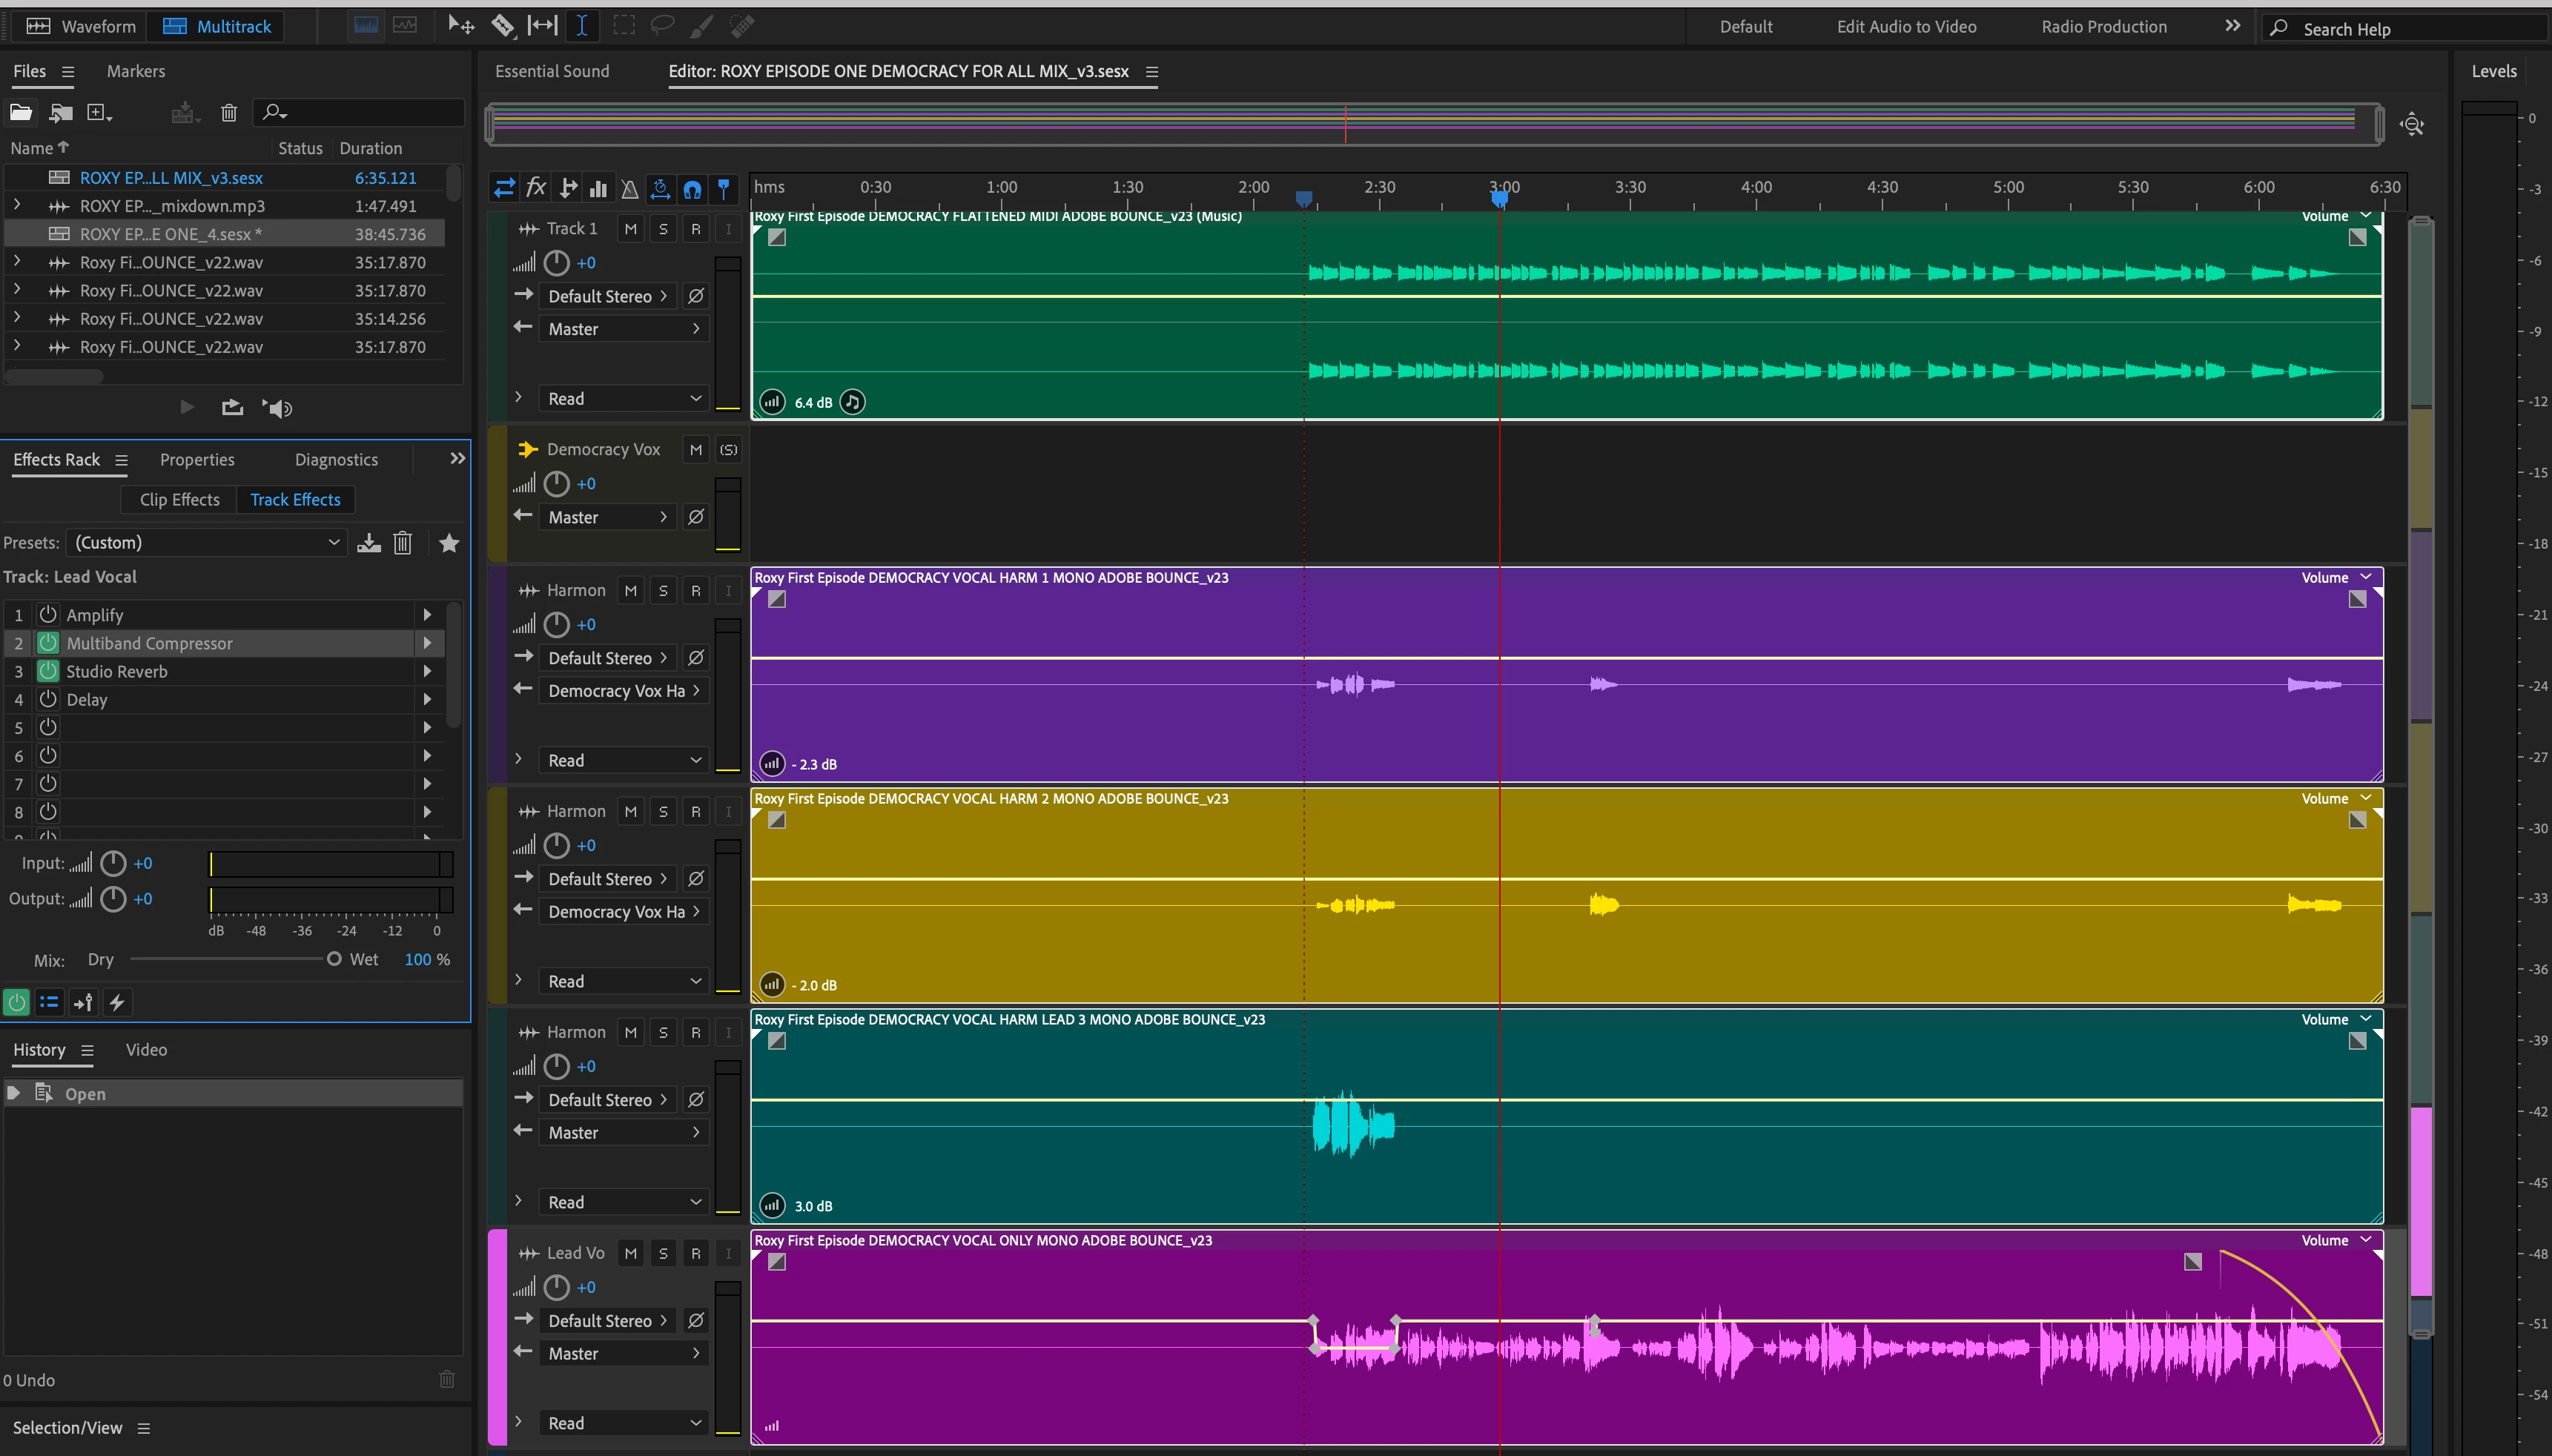Toggle the fx effects view button

536,187
